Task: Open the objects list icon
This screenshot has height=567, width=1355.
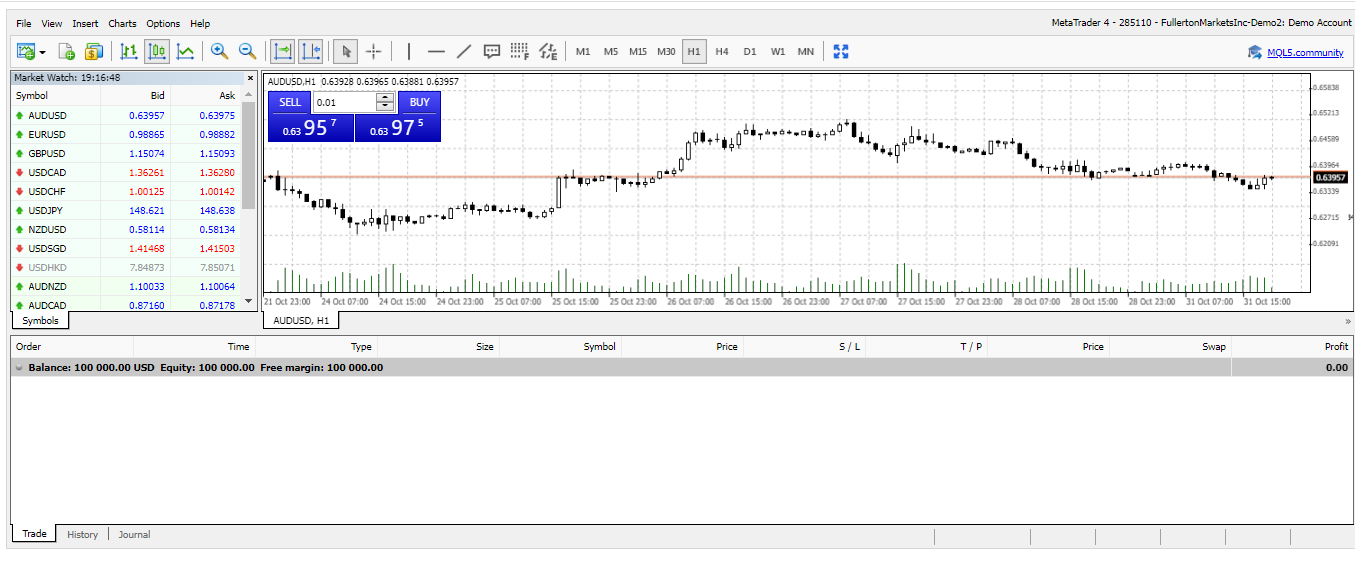Action: tap(548, 51)
